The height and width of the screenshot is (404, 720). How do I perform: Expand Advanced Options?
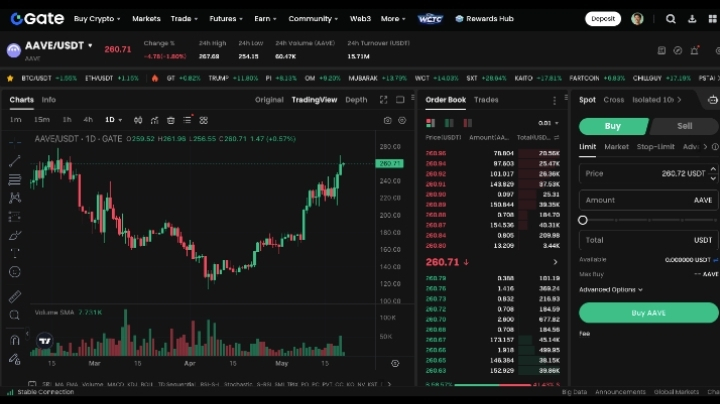[x=611, y=290]
